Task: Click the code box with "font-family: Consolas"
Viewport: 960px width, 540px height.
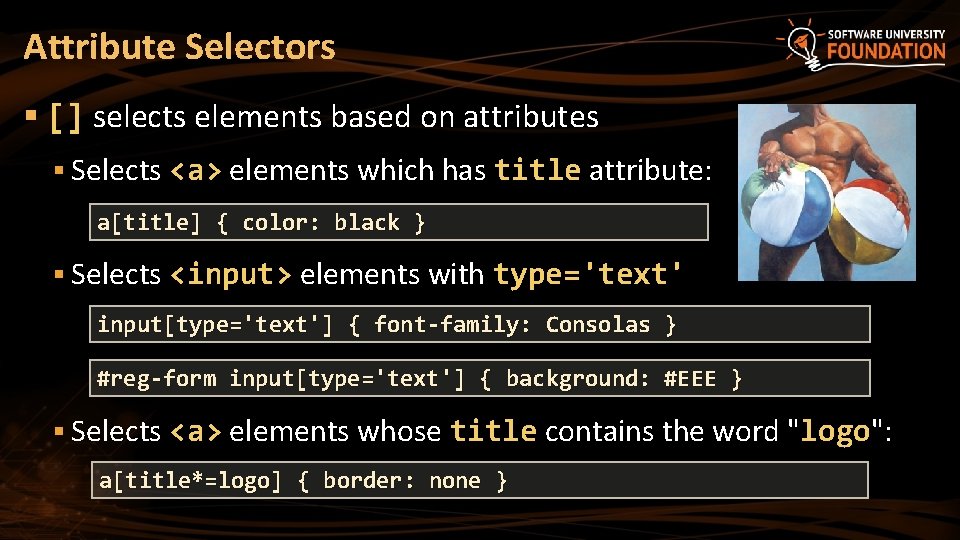Action: click(479, 324)
